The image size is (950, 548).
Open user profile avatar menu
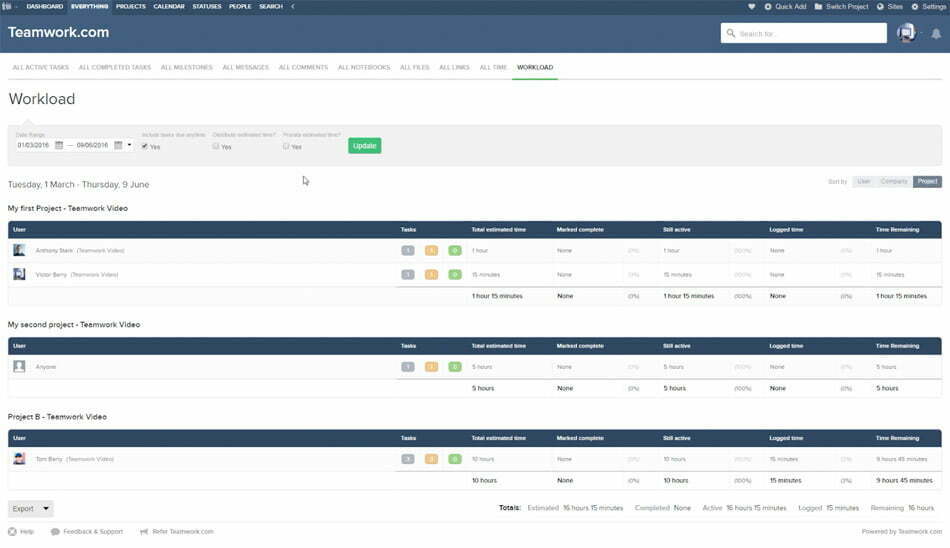pos(906,33)
